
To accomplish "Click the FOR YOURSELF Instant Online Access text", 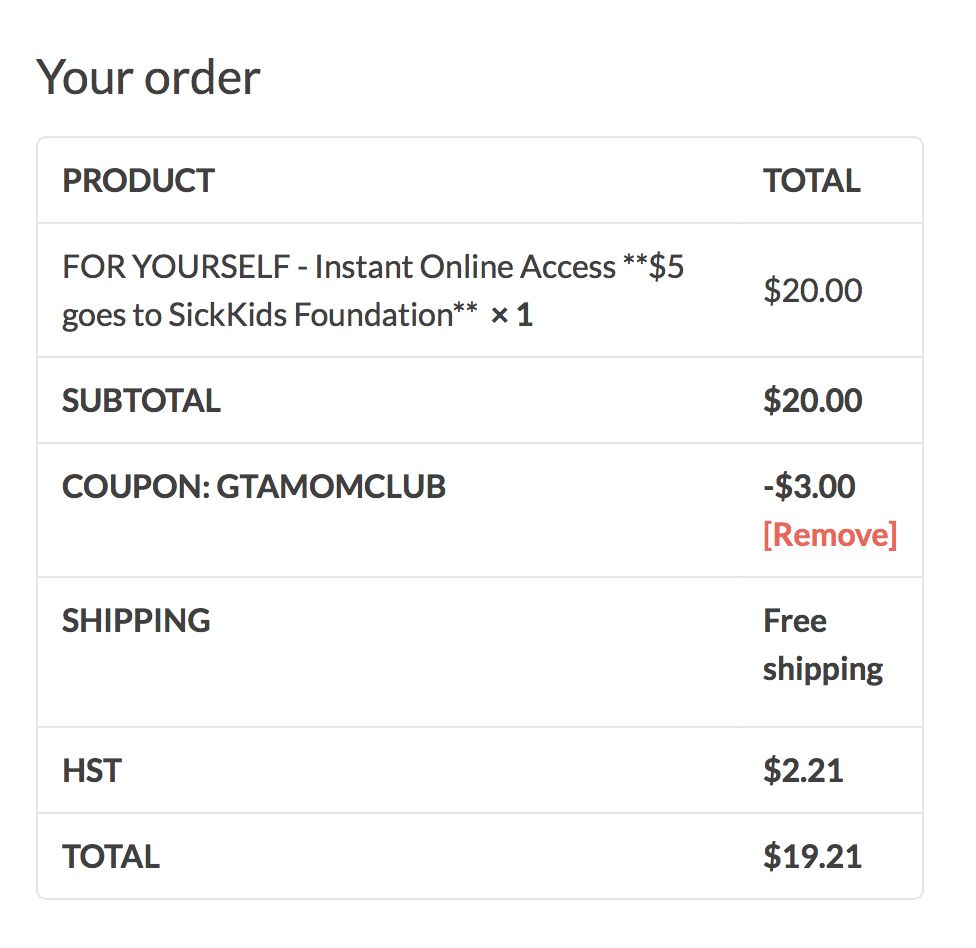I will pyautogui.click(x=339, y=267).
